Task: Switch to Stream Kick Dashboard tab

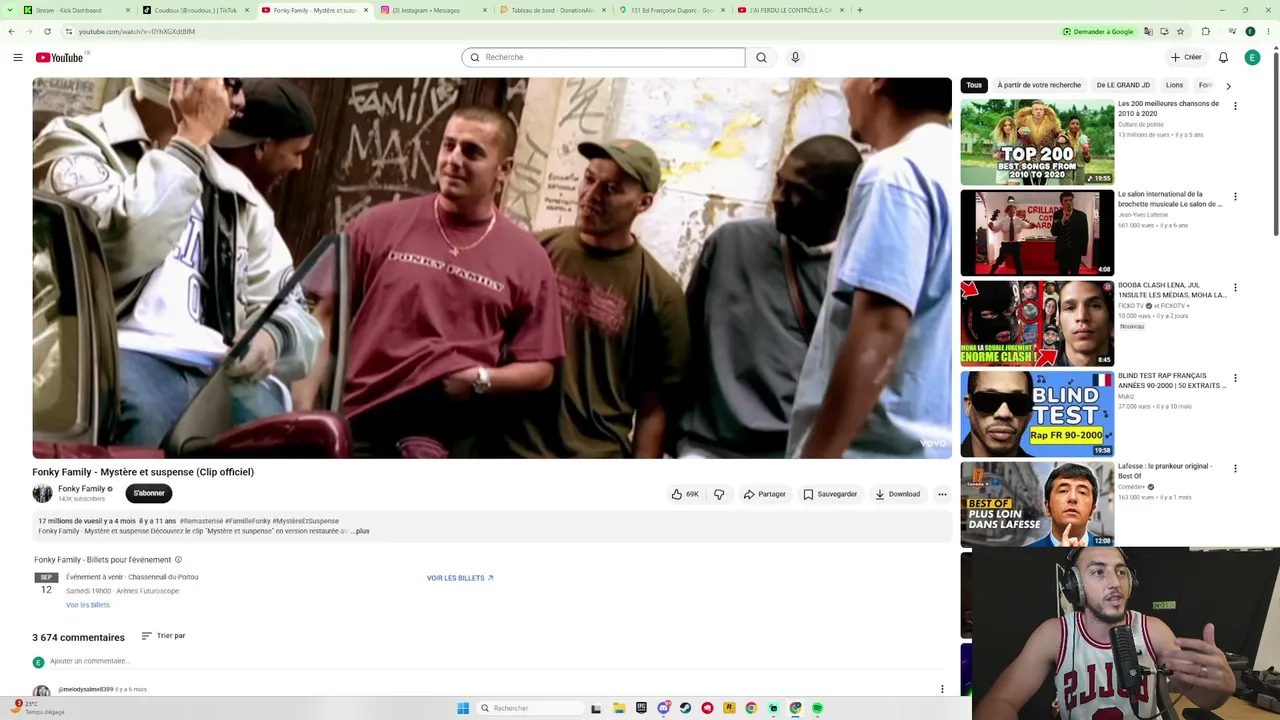Action: pyautogui.click(x=76, y=10)
